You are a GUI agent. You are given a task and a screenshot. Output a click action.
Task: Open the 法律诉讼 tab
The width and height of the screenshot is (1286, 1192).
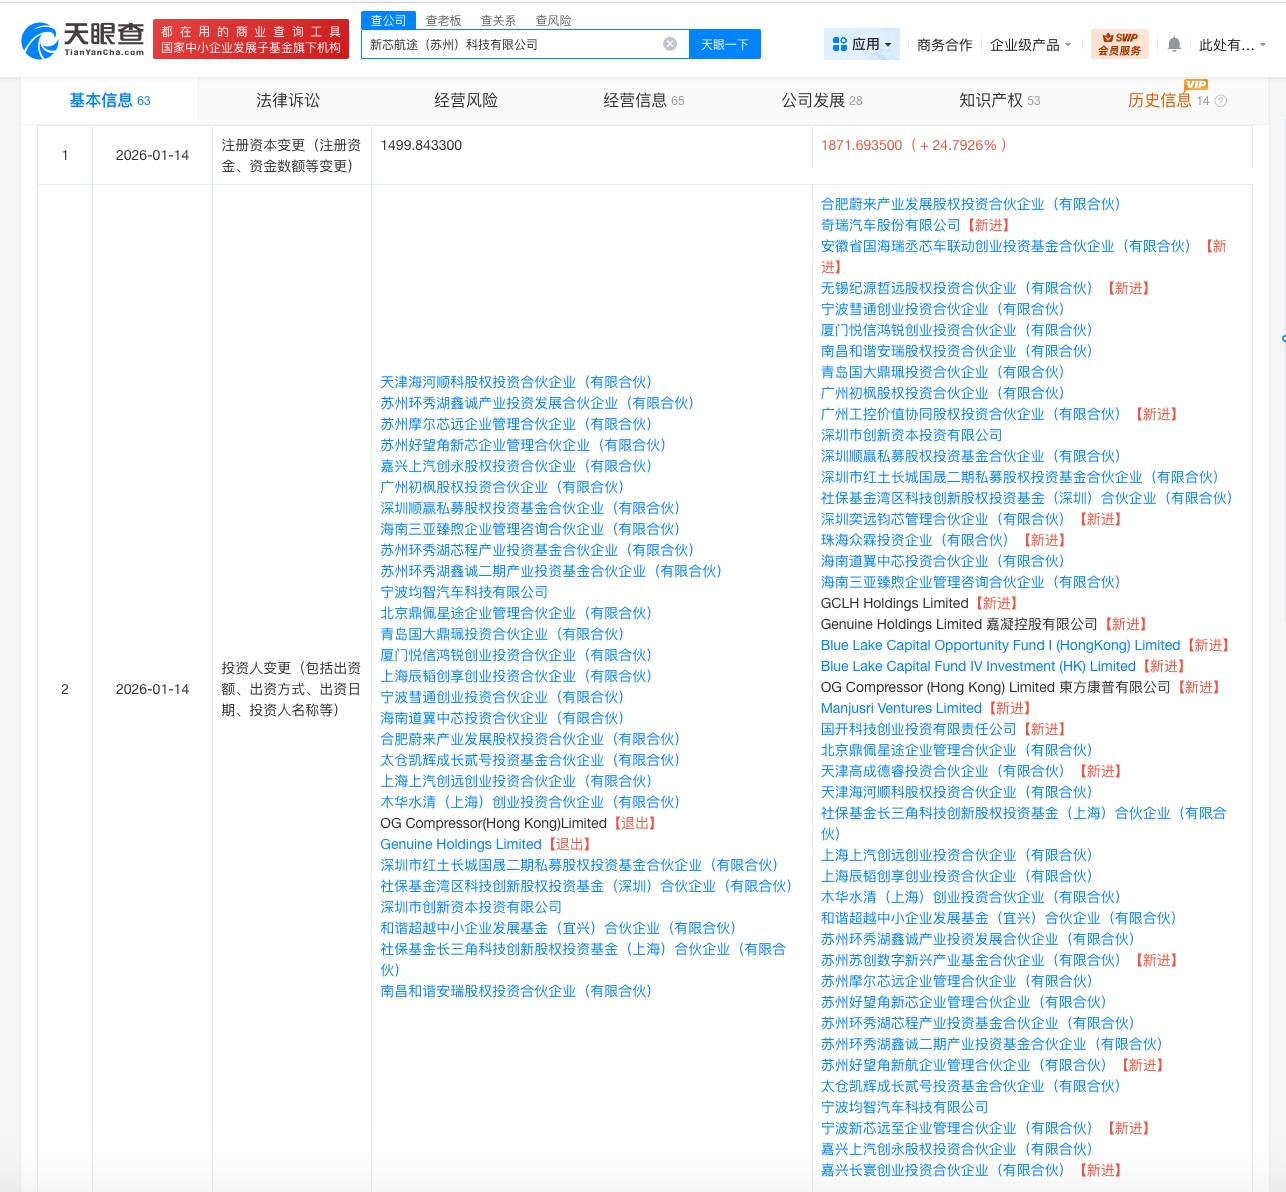[288, 100]
